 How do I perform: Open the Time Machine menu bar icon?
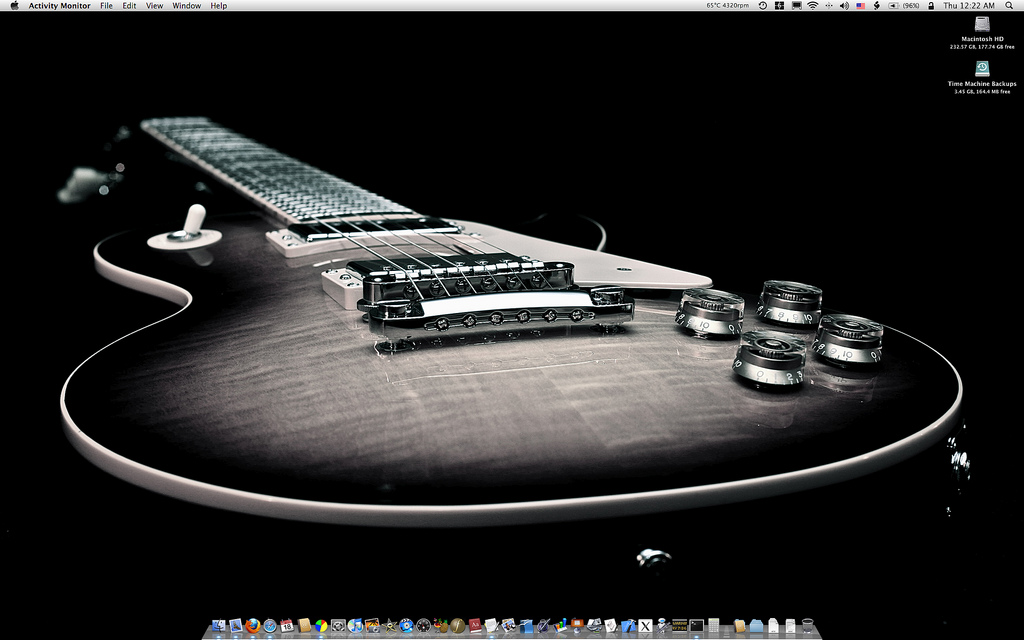coord(763,5)
